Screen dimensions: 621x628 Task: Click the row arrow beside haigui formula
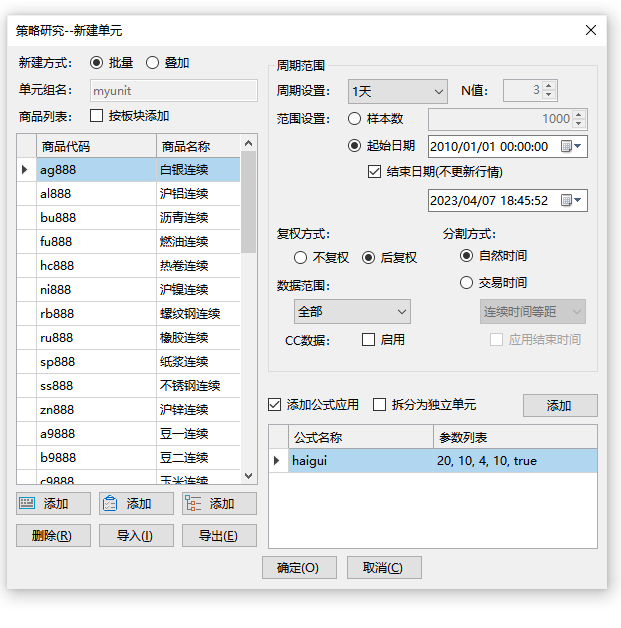coord(277,461)
